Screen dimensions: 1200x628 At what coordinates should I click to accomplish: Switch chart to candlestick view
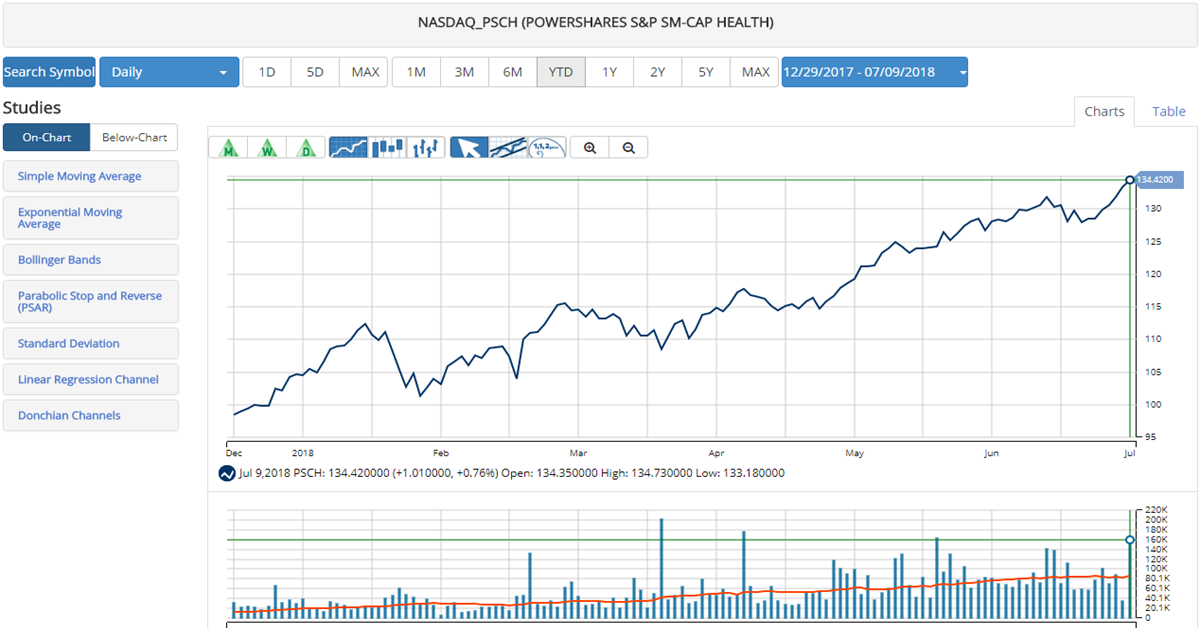[390, 147]
